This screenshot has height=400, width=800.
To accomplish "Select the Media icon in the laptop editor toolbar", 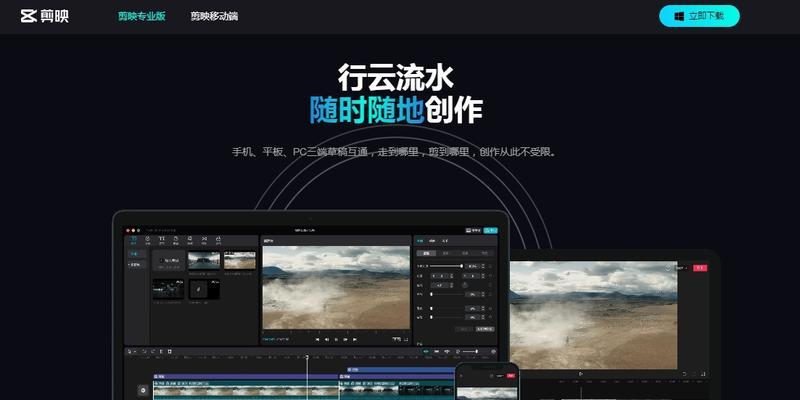I will click(133, 240).
